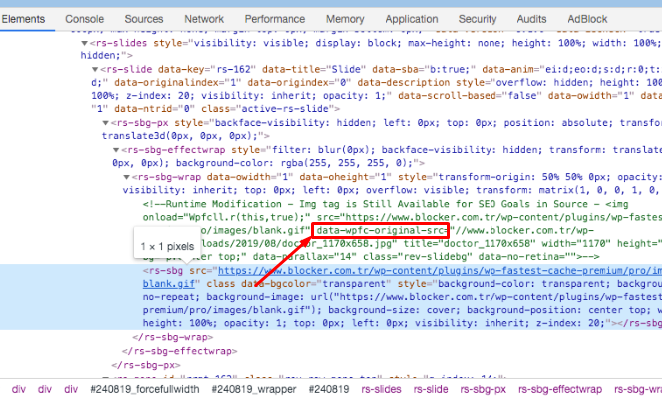Open the AdBlock tab
Image resolution: width=662 pixels, height=397 pixels.
[x=587, y=19]
